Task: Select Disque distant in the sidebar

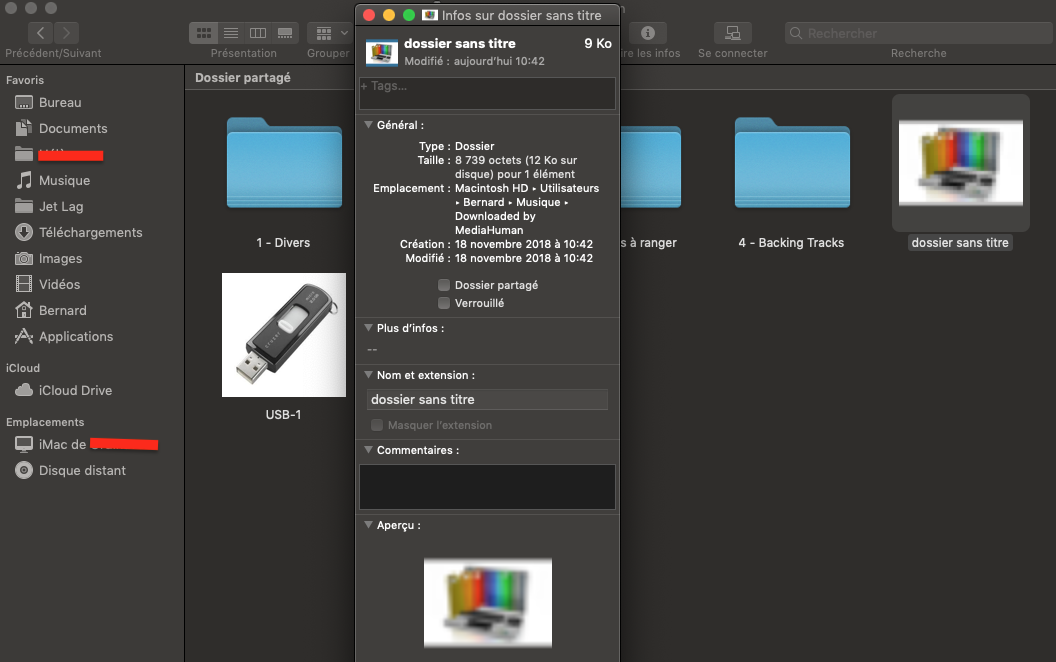Action: (70, 471)
